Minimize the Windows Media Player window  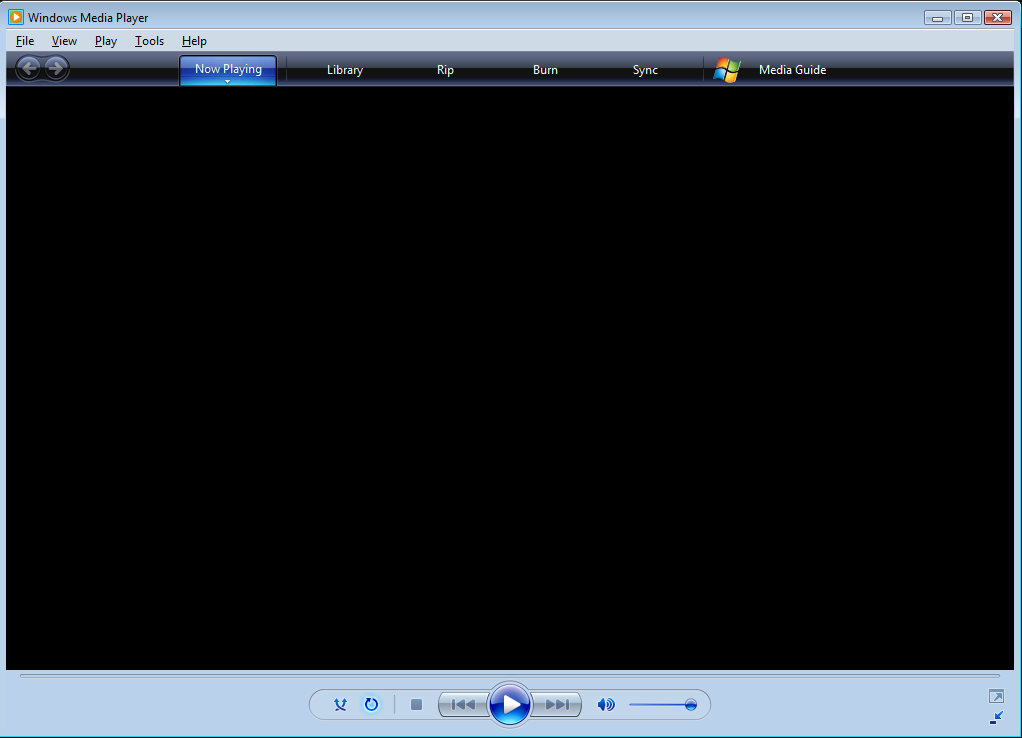[937, 18]
